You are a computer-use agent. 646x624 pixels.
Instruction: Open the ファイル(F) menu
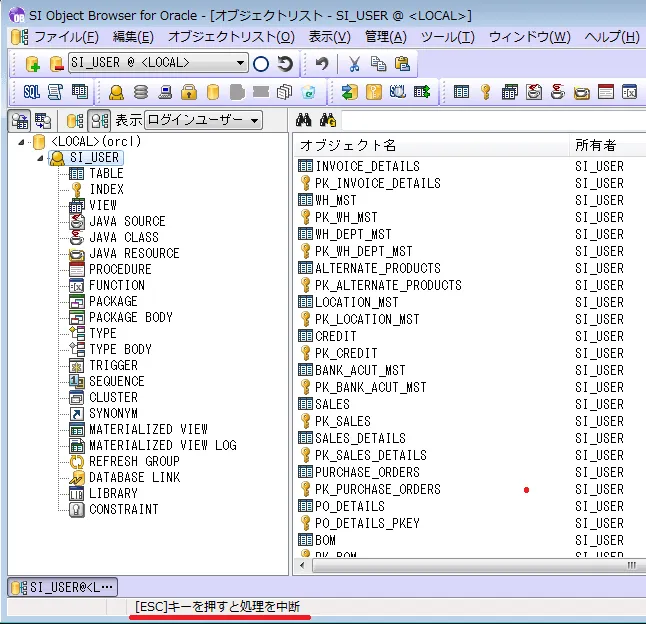(66, 37)
